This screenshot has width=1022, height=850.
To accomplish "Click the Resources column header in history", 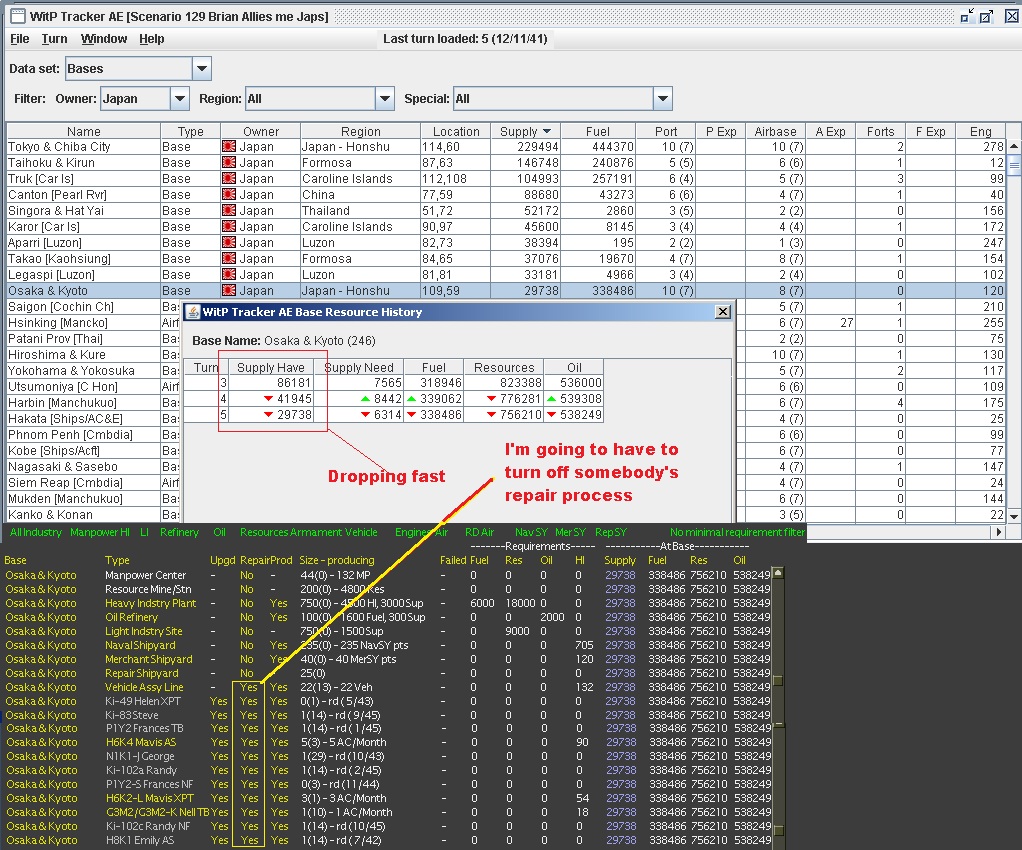I will (x=504, y=367).
